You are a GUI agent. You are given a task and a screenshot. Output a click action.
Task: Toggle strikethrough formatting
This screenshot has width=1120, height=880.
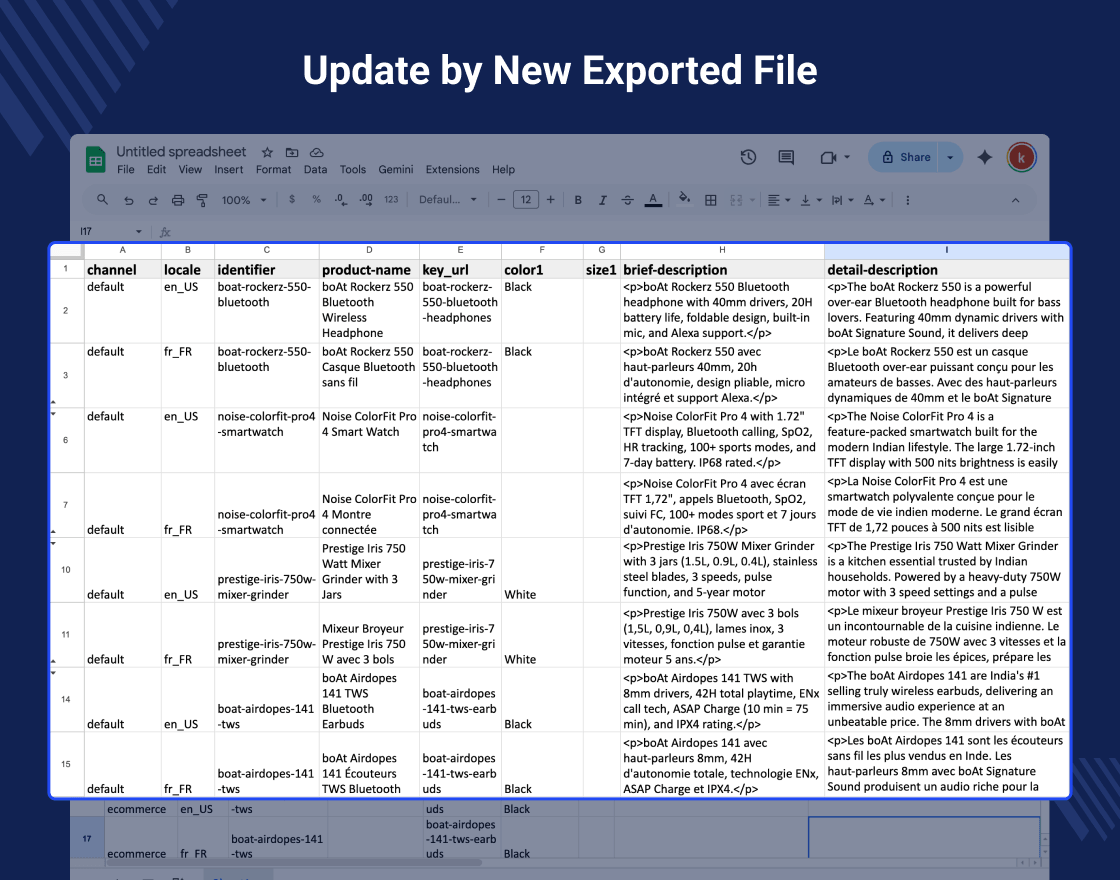coord(627,201)
